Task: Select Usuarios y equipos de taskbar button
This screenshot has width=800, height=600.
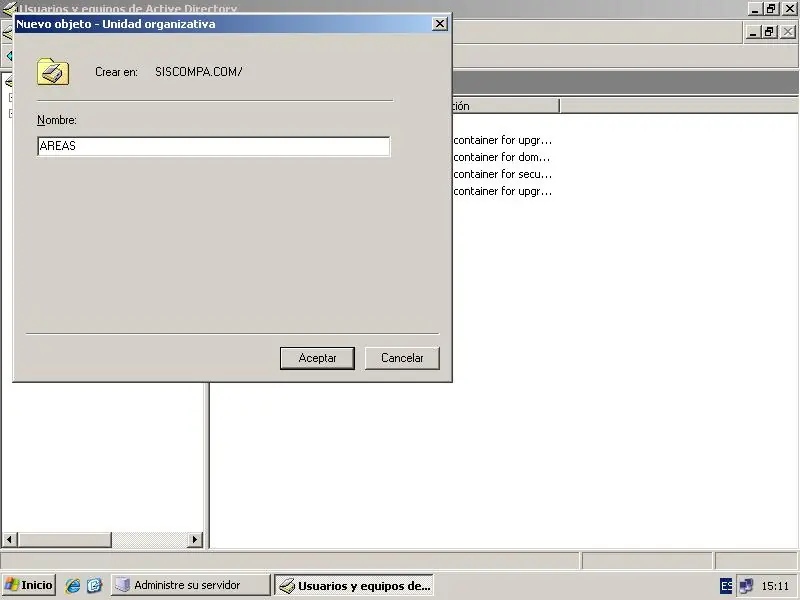Action: click(354, 585)
